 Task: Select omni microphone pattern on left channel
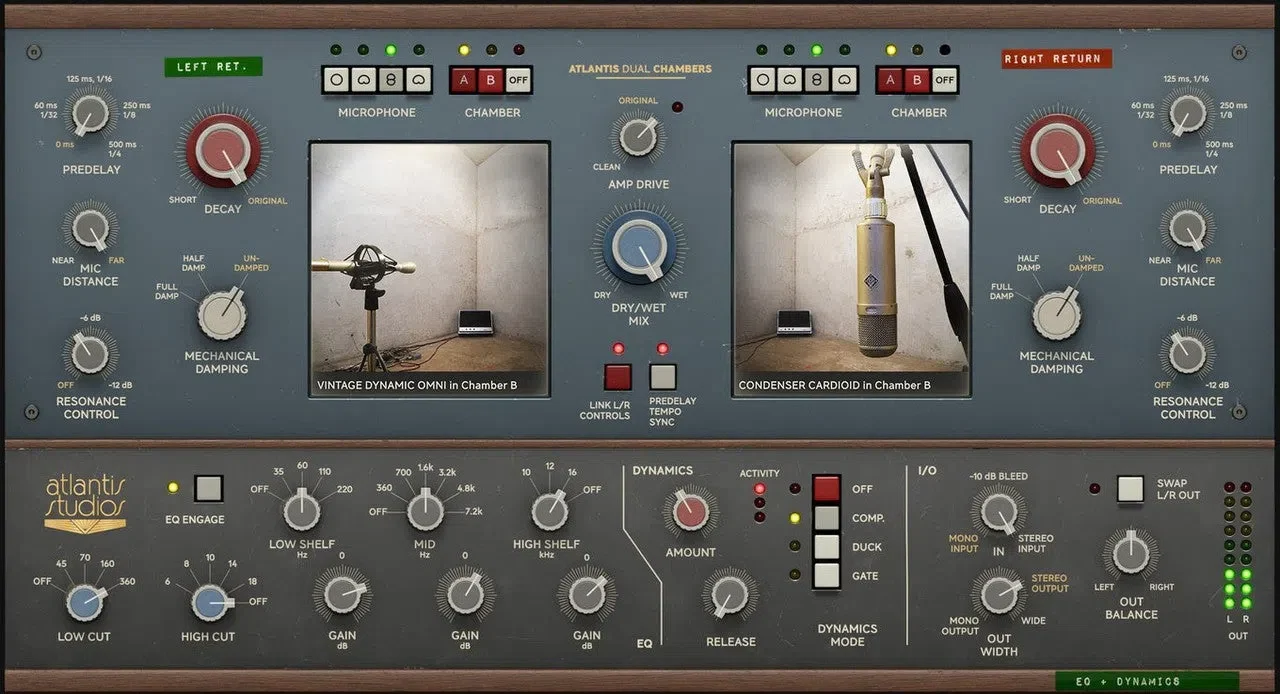(x=337, y=80)
